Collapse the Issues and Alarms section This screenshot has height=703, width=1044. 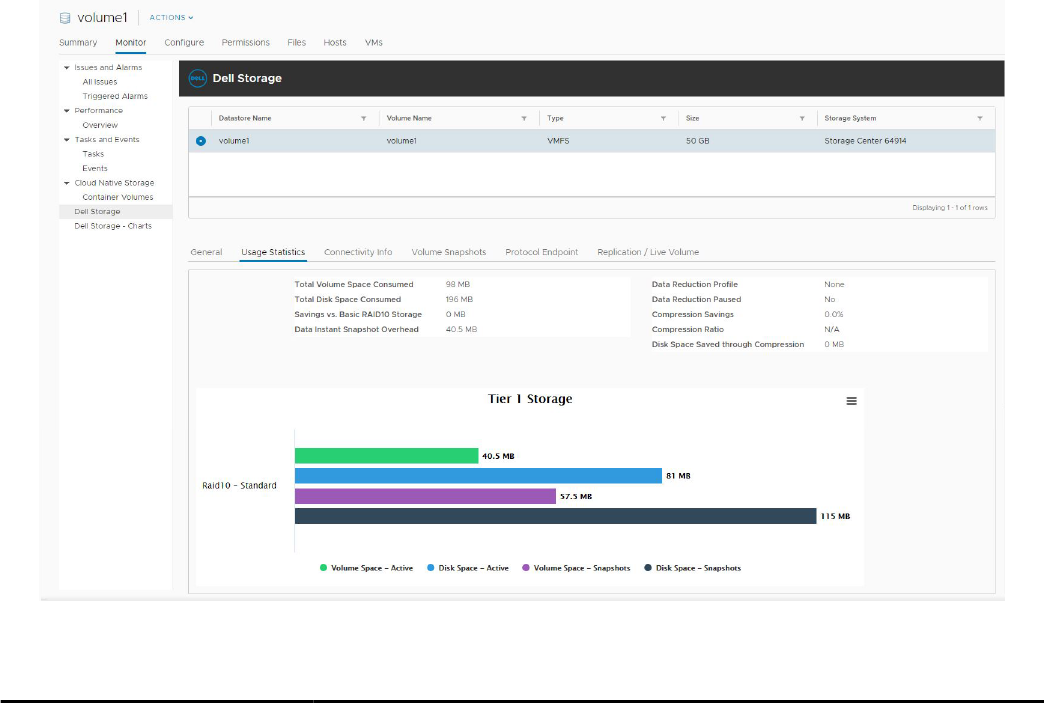67,68
